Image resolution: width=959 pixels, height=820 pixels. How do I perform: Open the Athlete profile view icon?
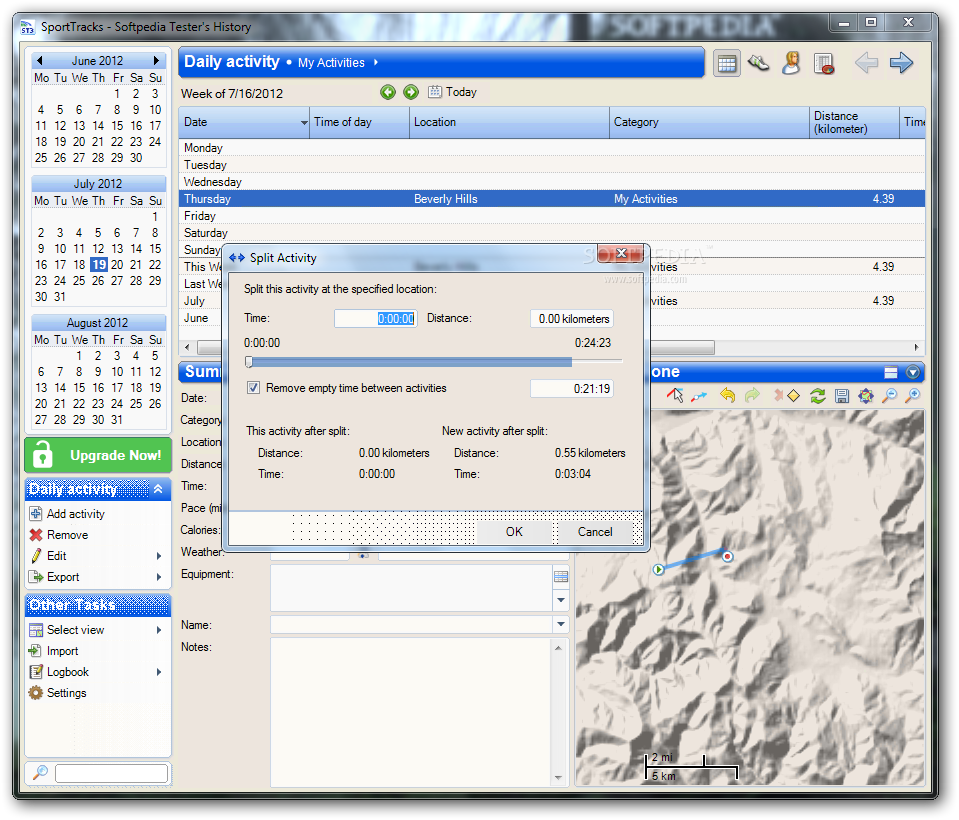coord(791,62)
